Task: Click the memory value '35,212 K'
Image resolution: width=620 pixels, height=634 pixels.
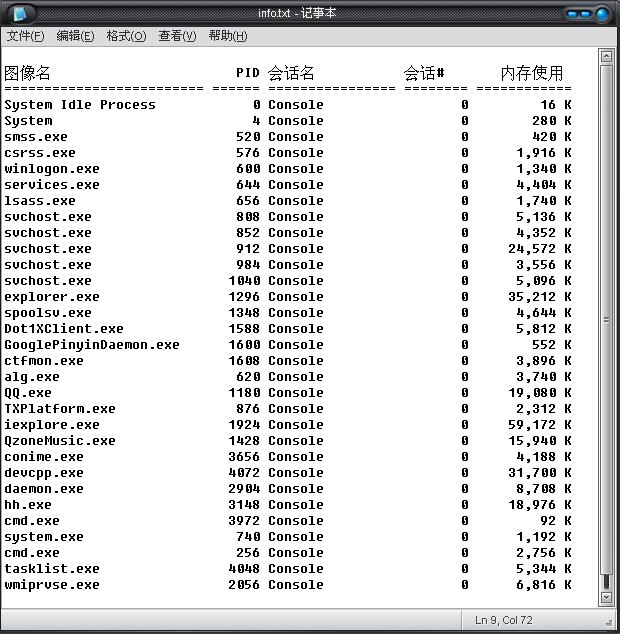Action: [x=540, y=297]
